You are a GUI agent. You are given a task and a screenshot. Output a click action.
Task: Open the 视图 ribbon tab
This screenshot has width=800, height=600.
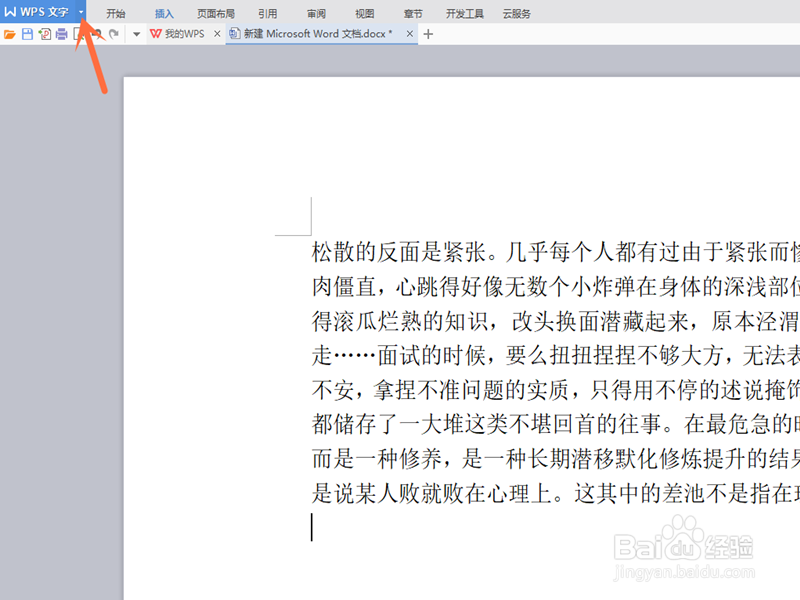point(364,14)
